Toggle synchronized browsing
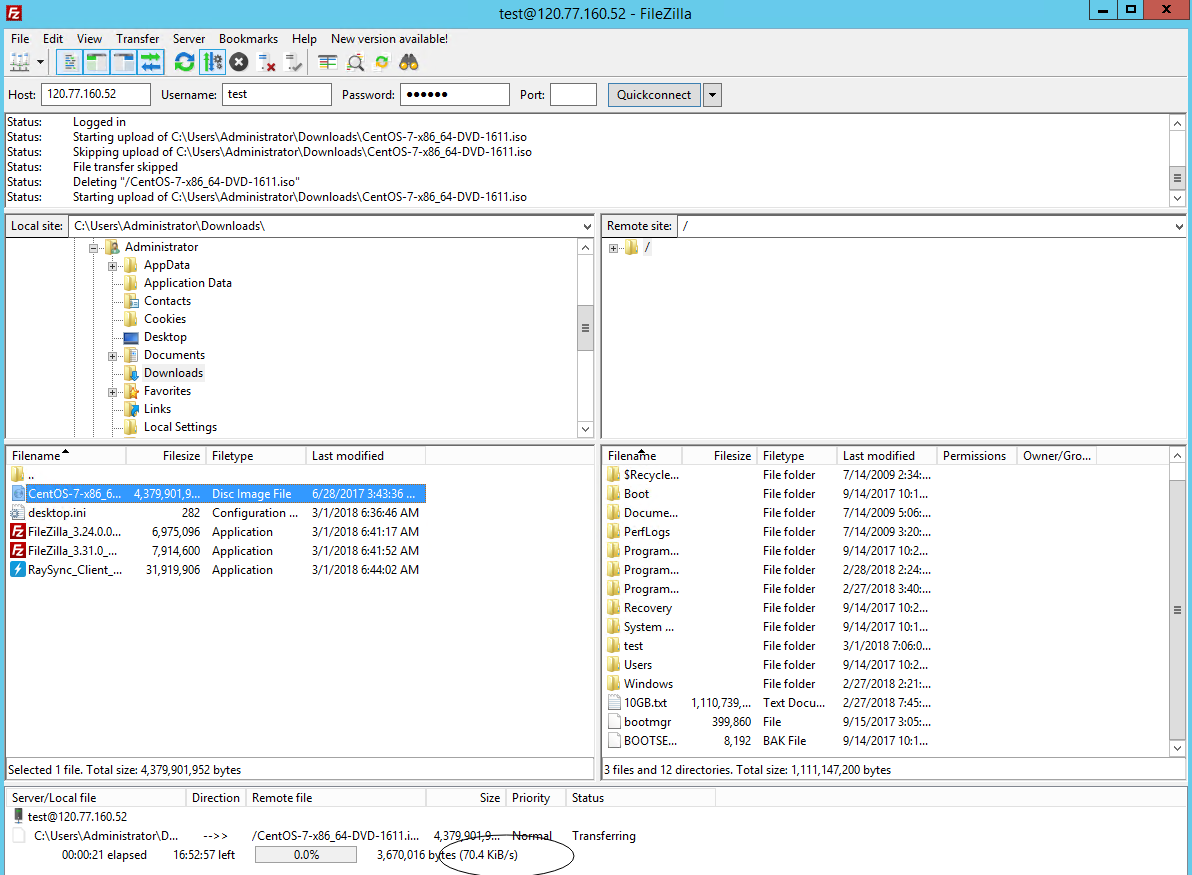Image resolution: width=1192 pixels, height=875 pixels. click(x=382, y=62)
